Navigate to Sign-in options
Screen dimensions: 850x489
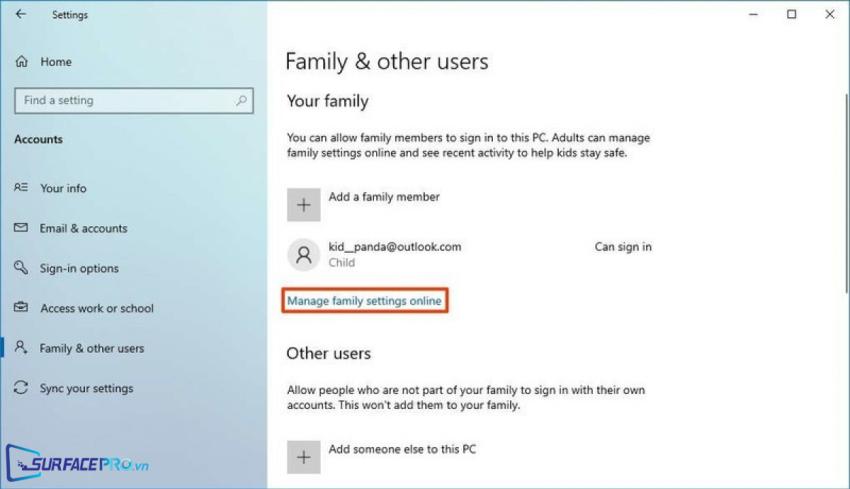(x=79, y=268)
